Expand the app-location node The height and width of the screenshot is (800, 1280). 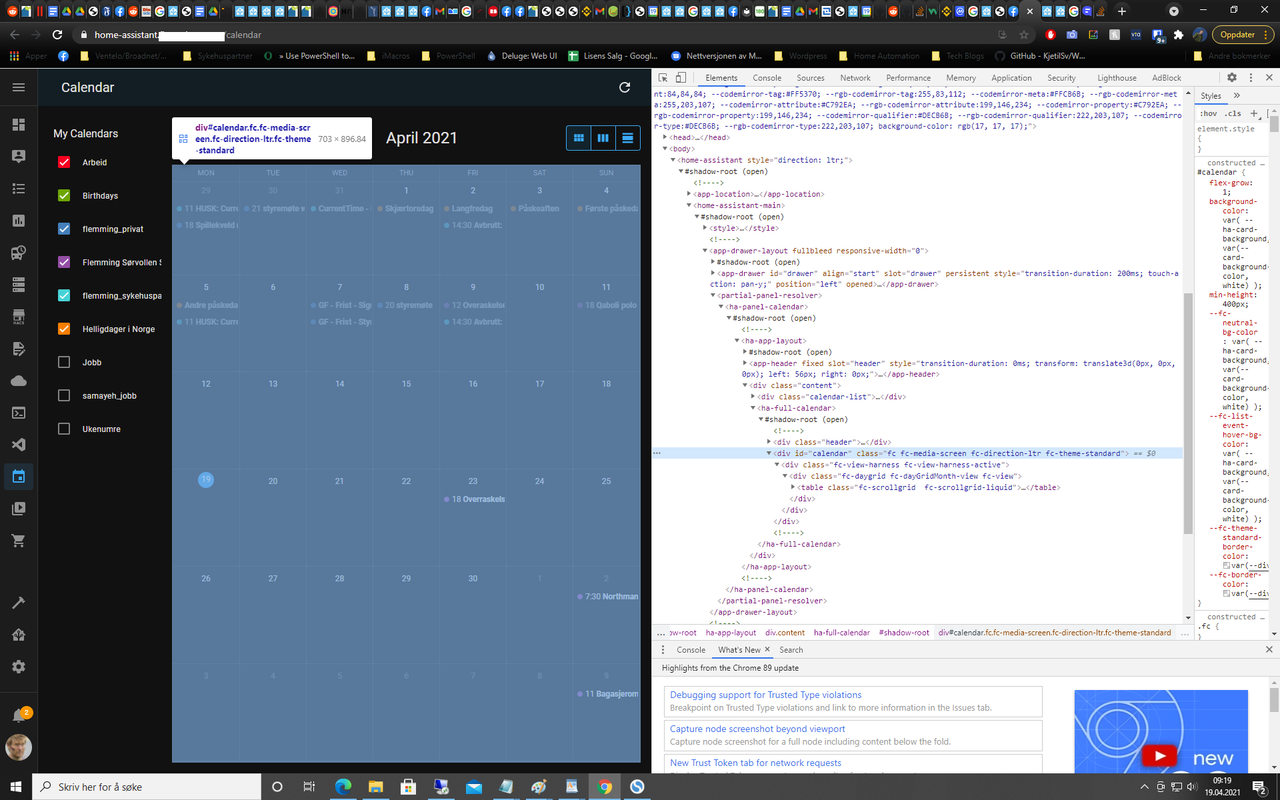[690, 194]
